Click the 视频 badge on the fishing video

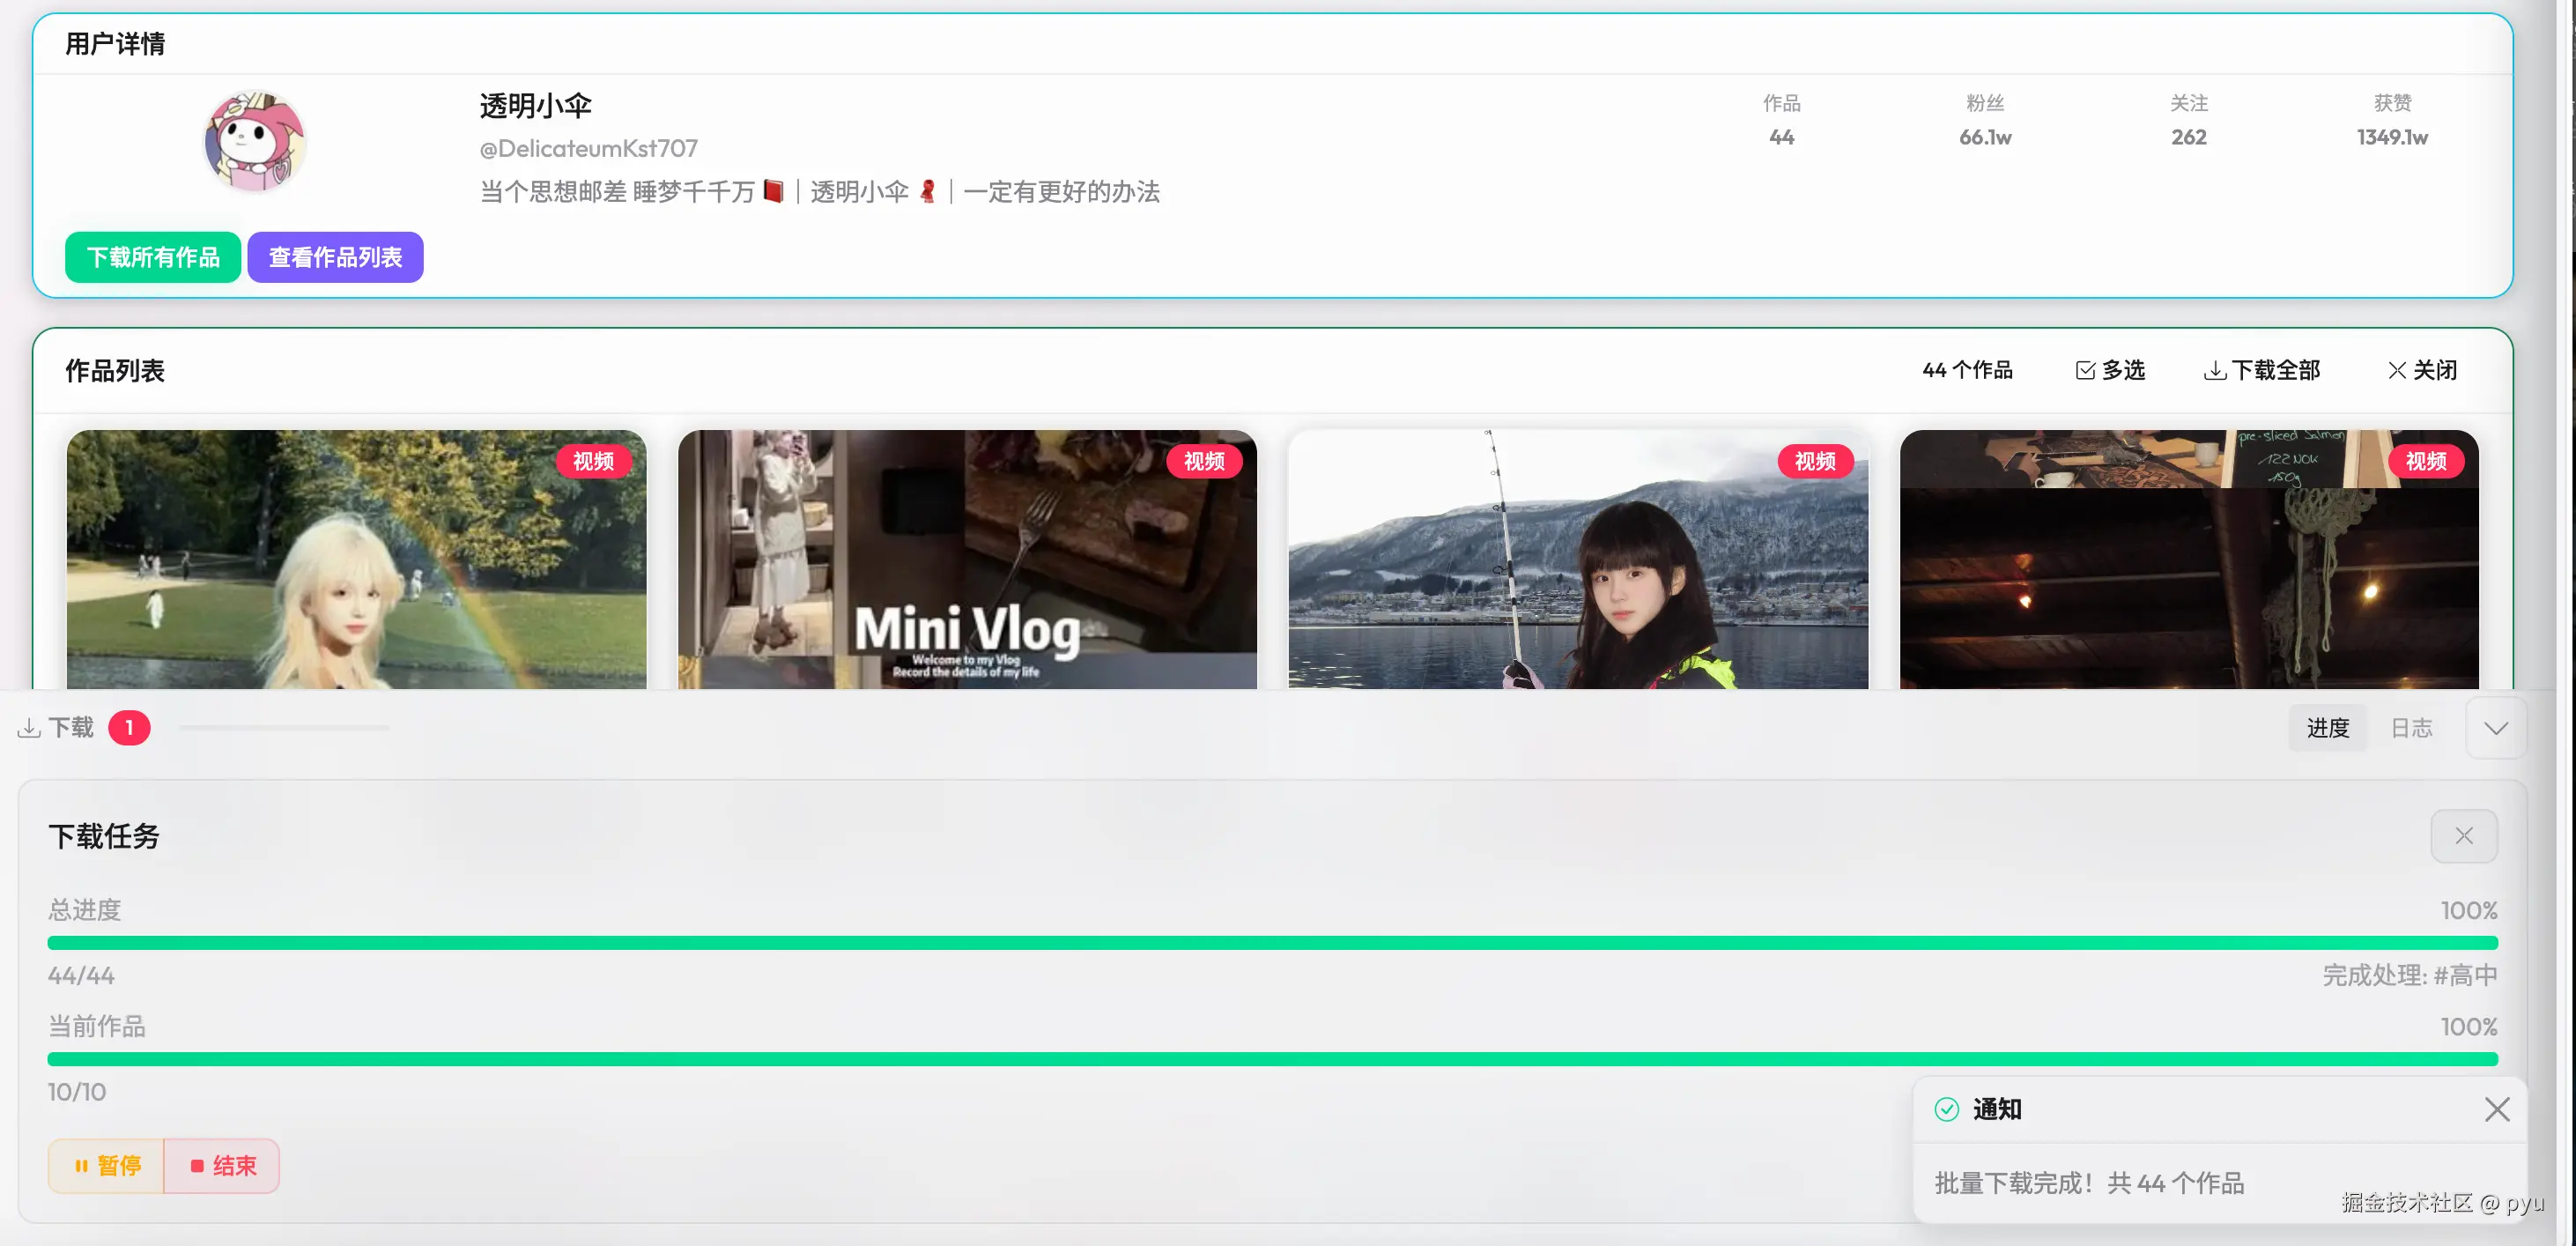point(1816,461)
